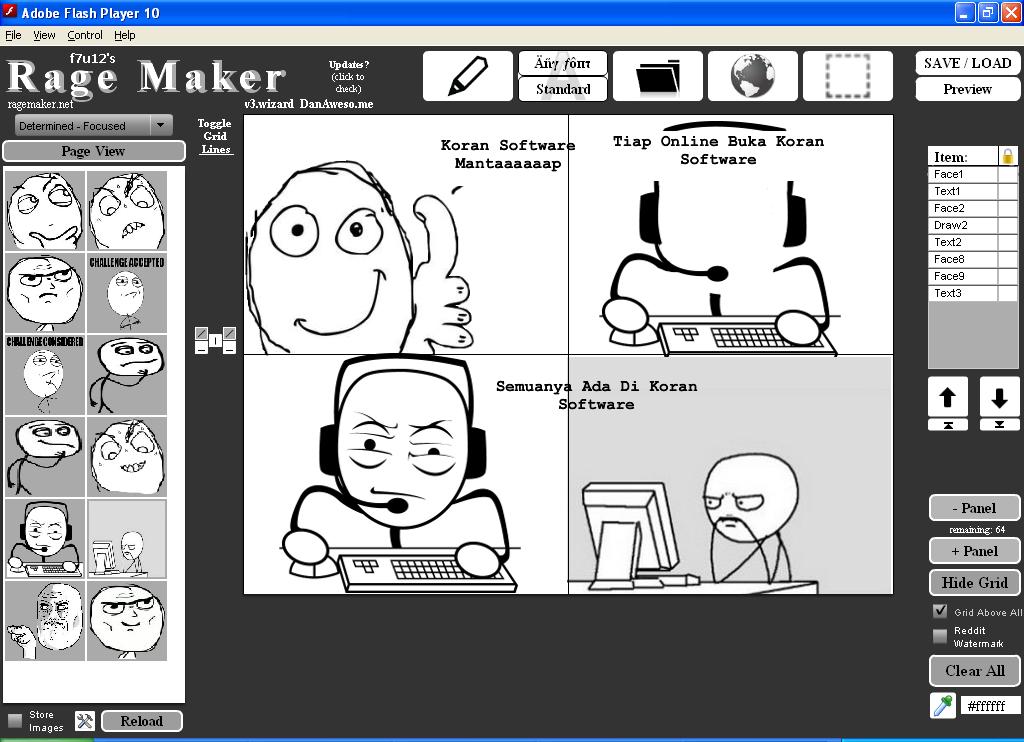This screenshot has height=742, width=1024.
Task: Click the globe web image icon
Action: pyautogui.click(x=752, y=76)
